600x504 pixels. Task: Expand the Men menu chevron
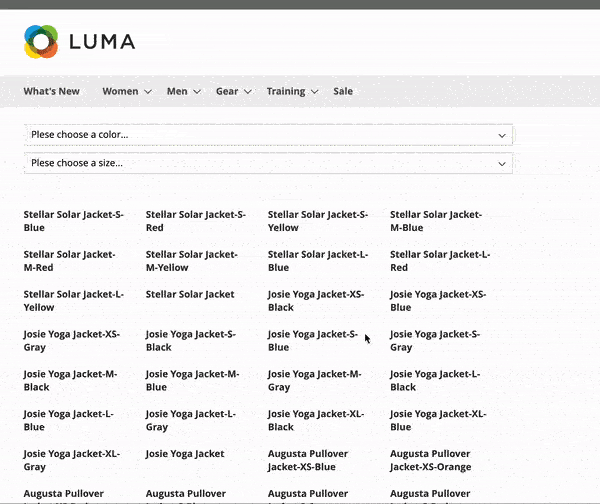click(x=197, y=92)
